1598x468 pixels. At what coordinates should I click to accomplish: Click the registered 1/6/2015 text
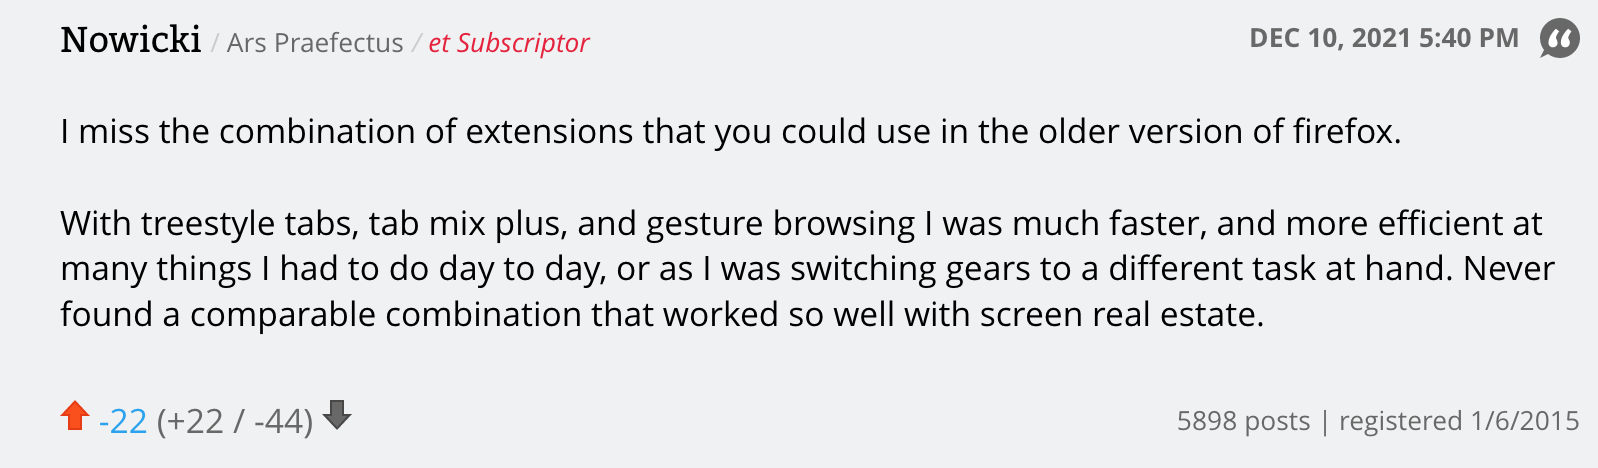pos(1459,421)
